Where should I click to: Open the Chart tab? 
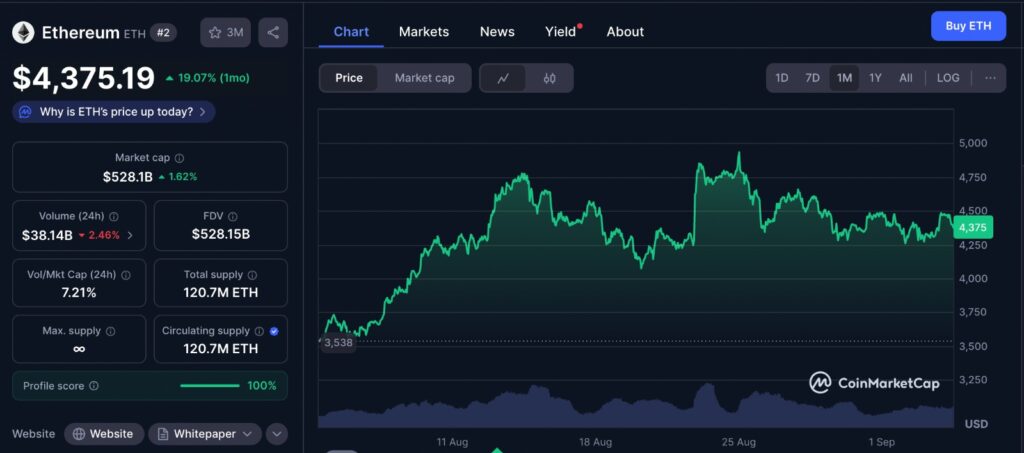351,31
